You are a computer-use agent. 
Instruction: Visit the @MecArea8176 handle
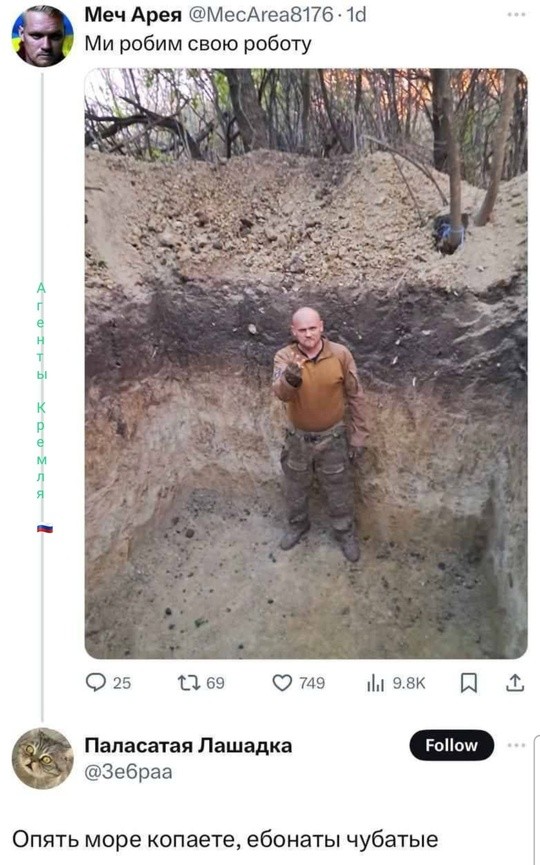coord(261,15)
